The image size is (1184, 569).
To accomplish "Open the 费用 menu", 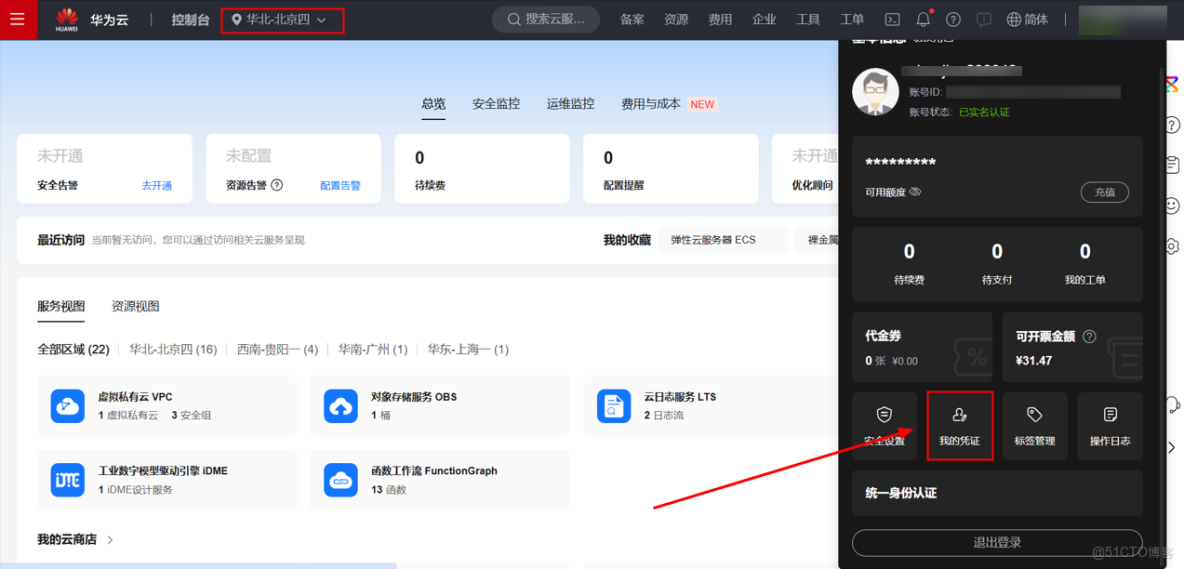I will point(720,20).
